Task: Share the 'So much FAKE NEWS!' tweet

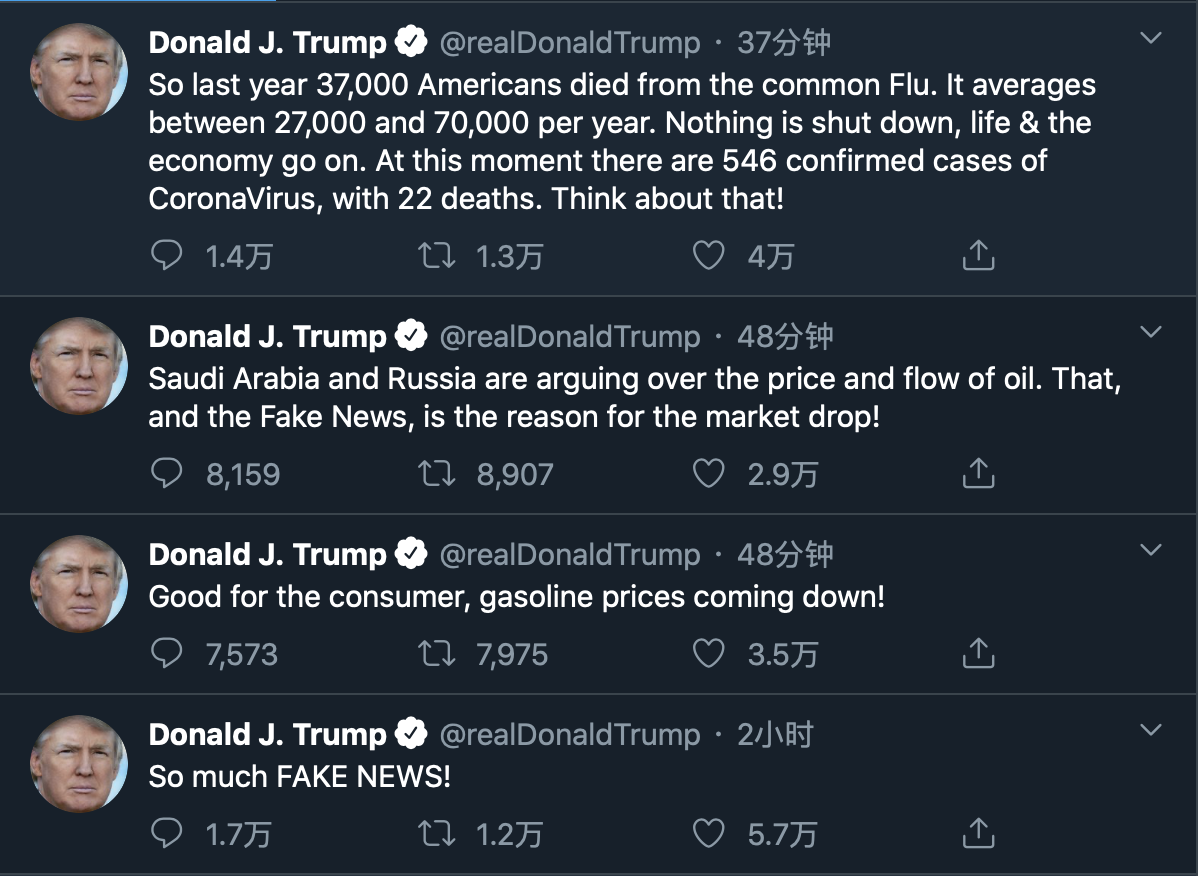Action: 978,833
